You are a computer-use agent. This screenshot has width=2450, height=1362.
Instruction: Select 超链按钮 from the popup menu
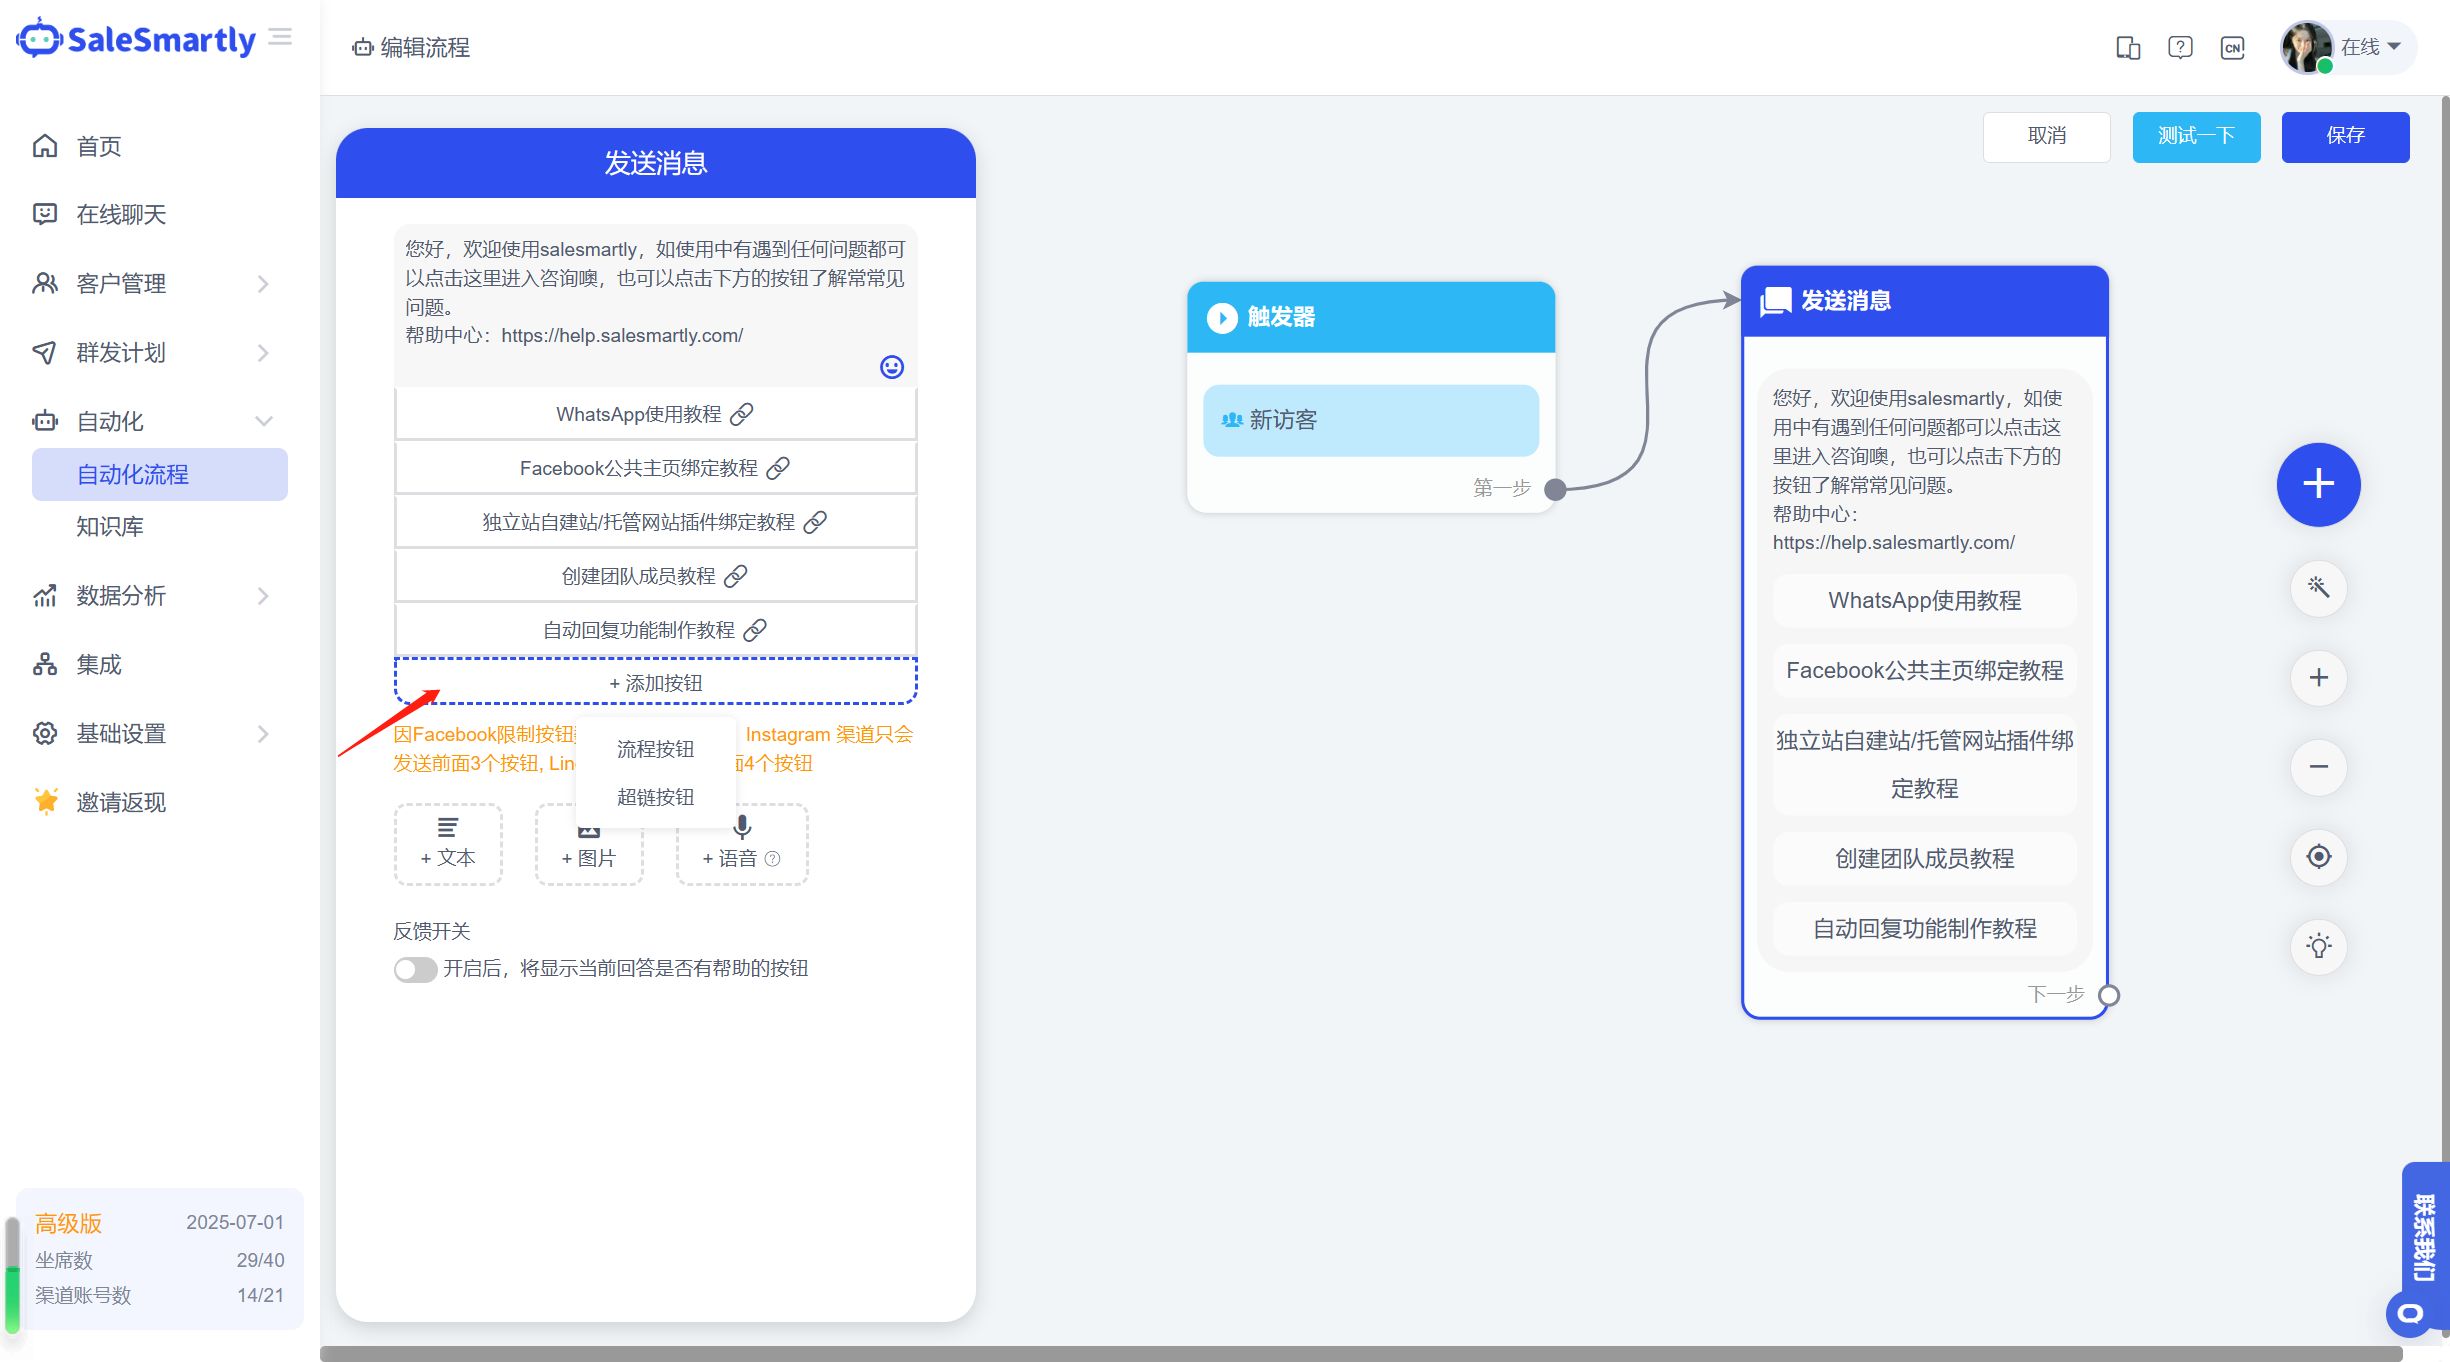pos(655,797)
